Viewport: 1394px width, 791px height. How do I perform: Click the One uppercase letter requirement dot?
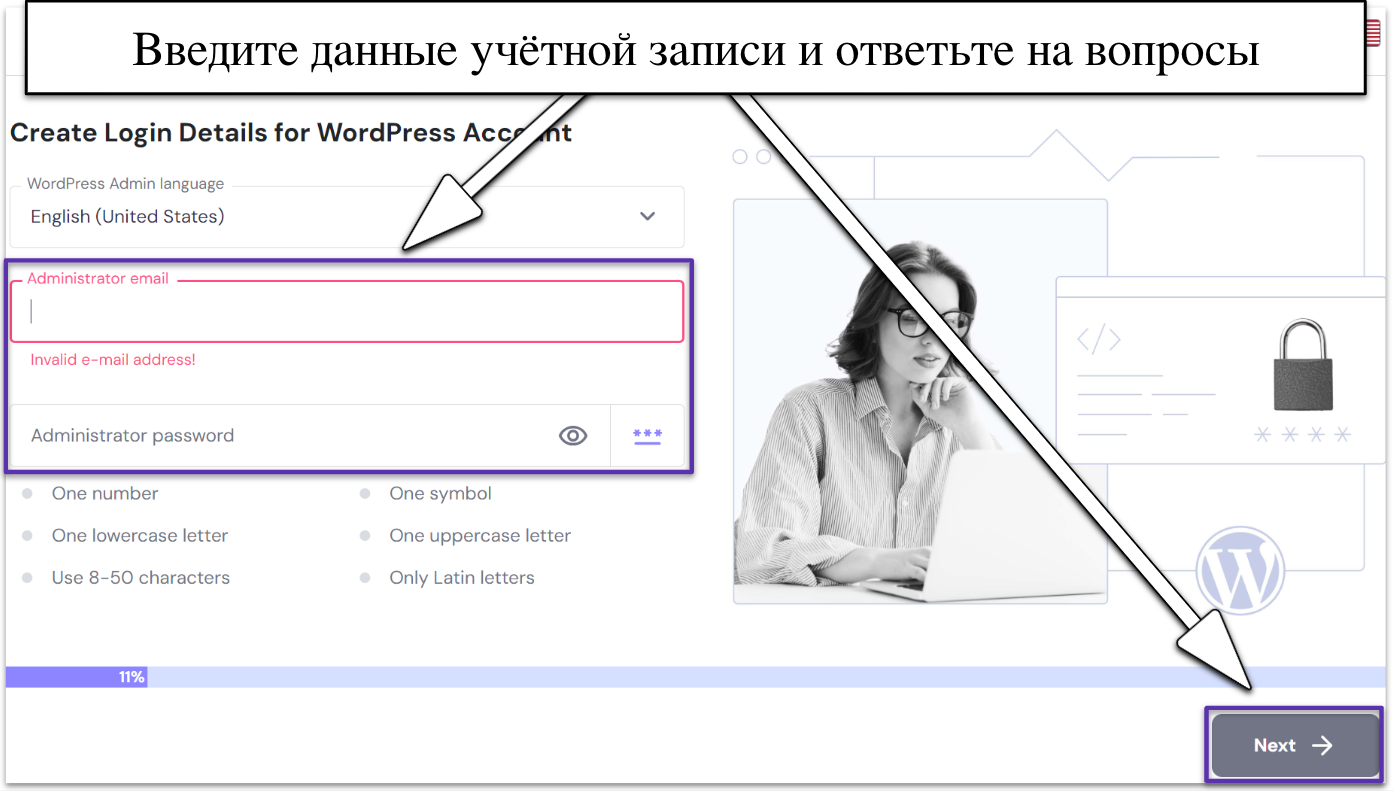pyautogui.click(x=364, y=535)
